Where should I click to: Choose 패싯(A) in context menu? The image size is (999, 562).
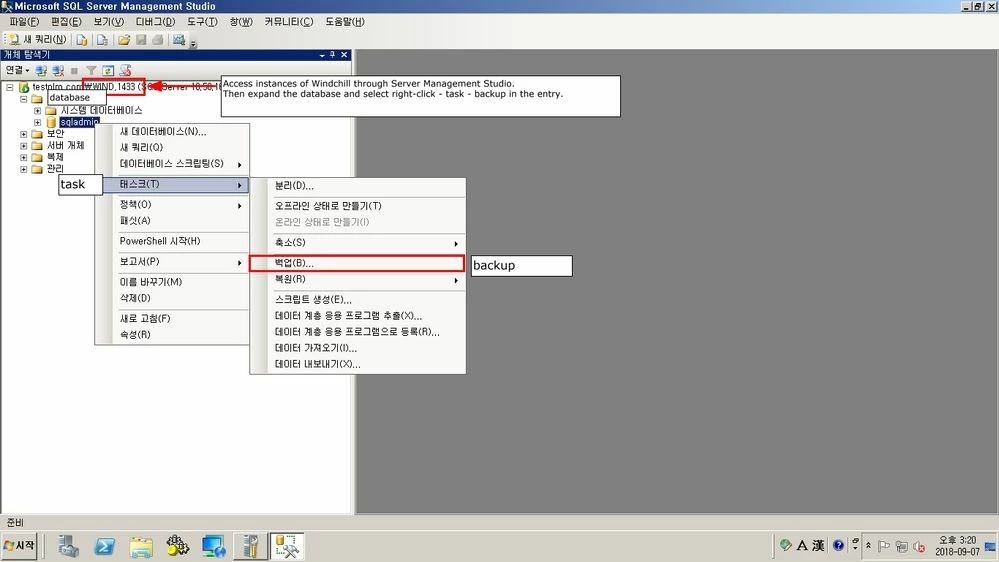[x=172, y=220]
